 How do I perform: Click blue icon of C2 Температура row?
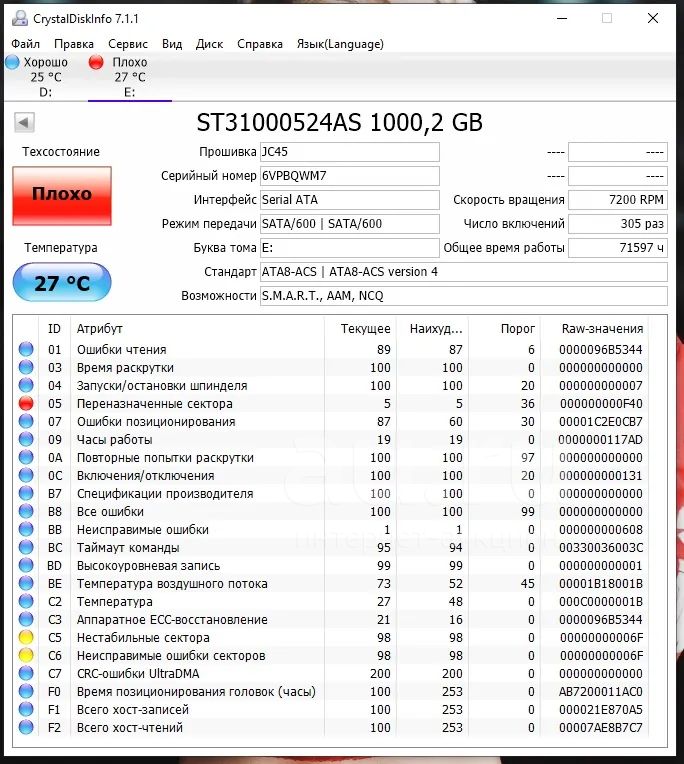tap(26, 602)
